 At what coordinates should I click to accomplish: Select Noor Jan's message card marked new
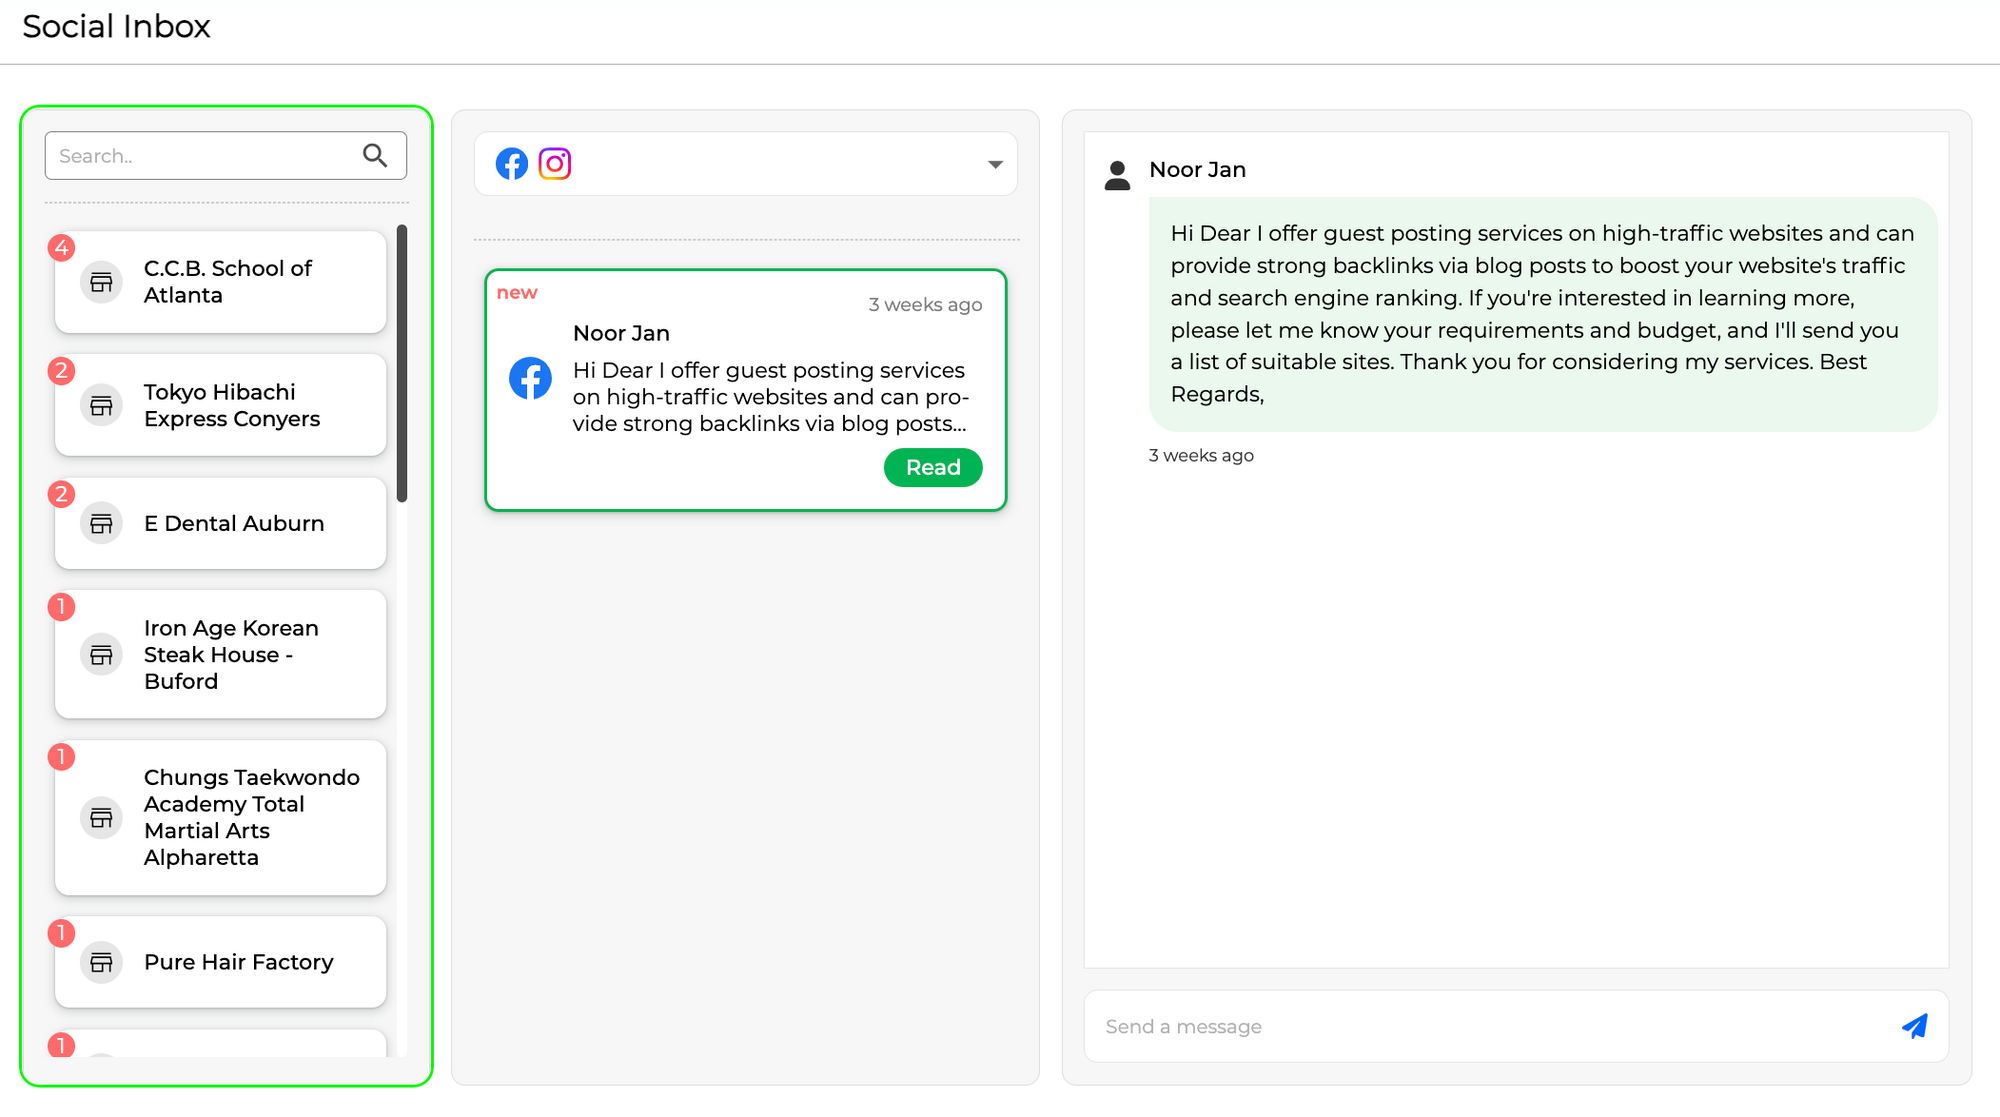click(746, 390)
